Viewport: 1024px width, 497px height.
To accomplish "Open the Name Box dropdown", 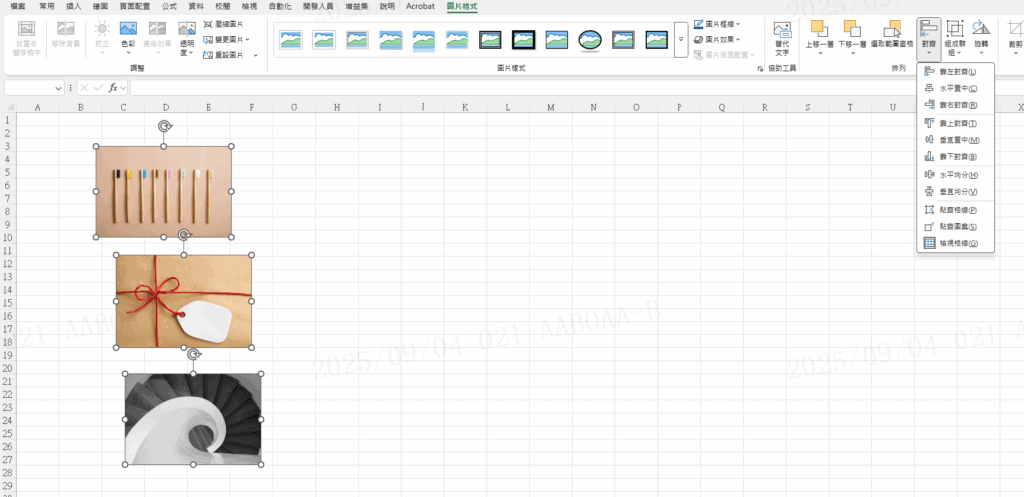I will pyautogui.click(x=59, y=88).
